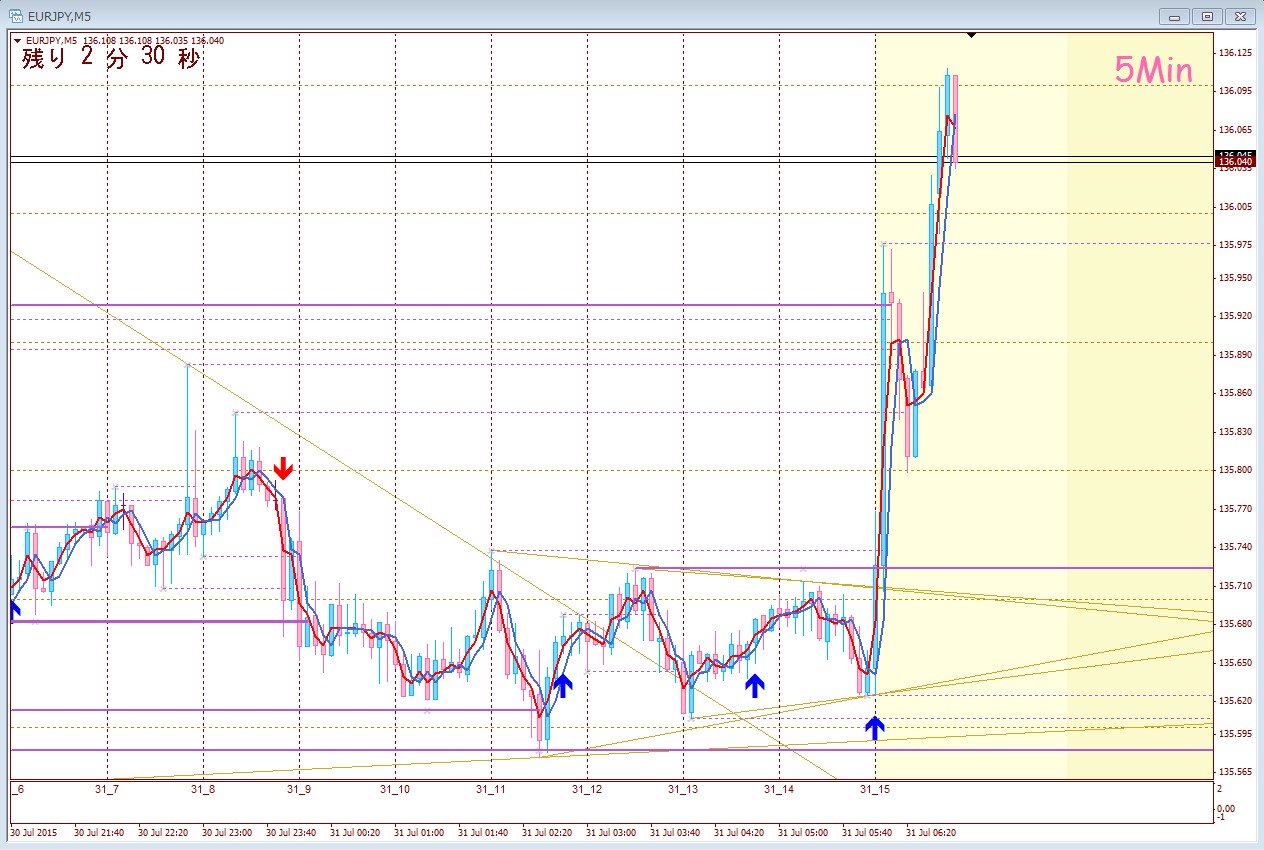Close the EURJPY,M5 chart window
1264x850 pixels.
[x=1240, y=16]
